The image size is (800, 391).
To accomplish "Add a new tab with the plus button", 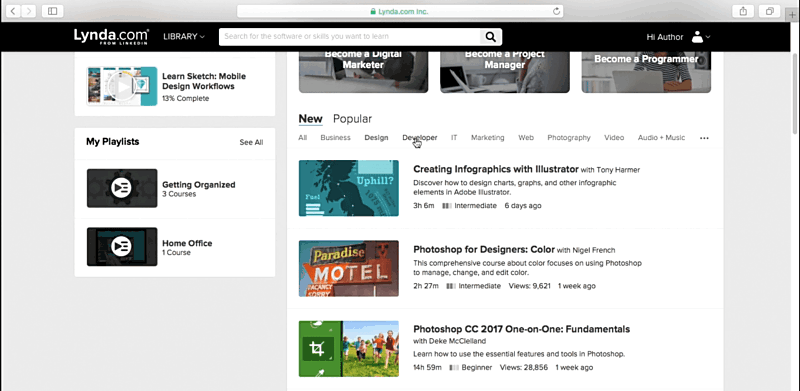I will point(792,14).
